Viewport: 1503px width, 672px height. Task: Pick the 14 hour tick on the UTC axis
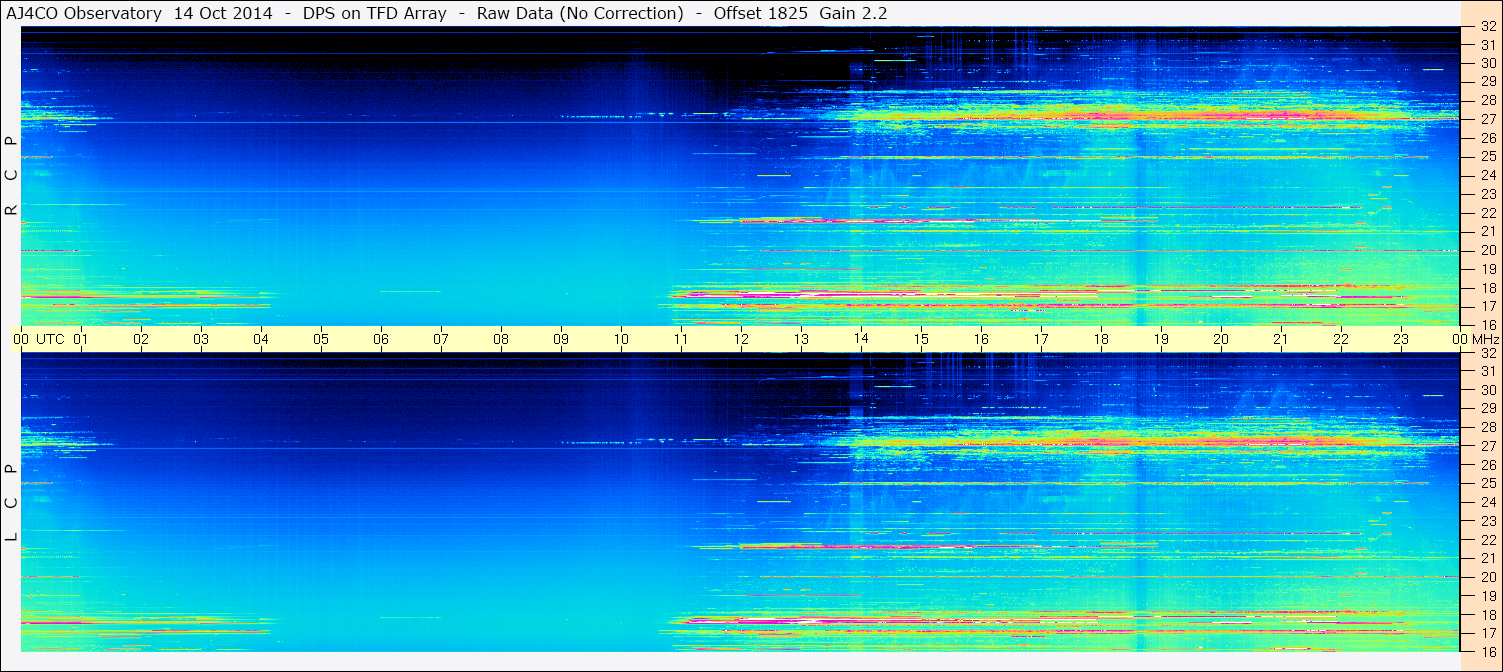coord(861,339)
